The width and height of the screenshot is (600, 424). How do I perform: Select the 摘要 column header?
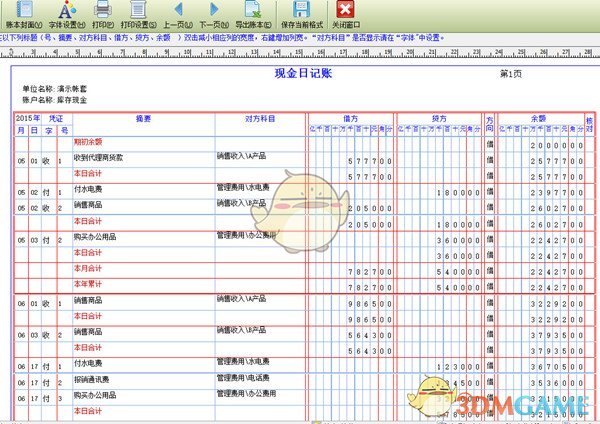(x=143, y=119)
